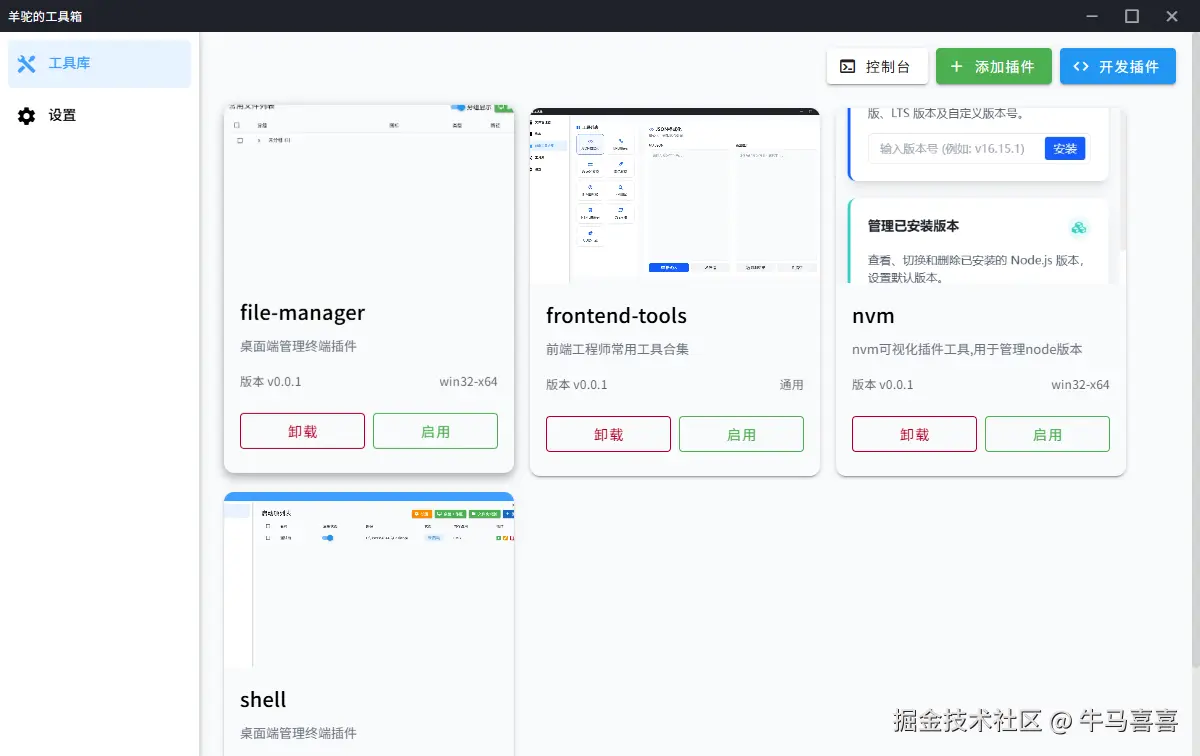Click 添加插件 to add a new plugin
The width and height of the screenshot is (1200, 756).
coord(994,66)
